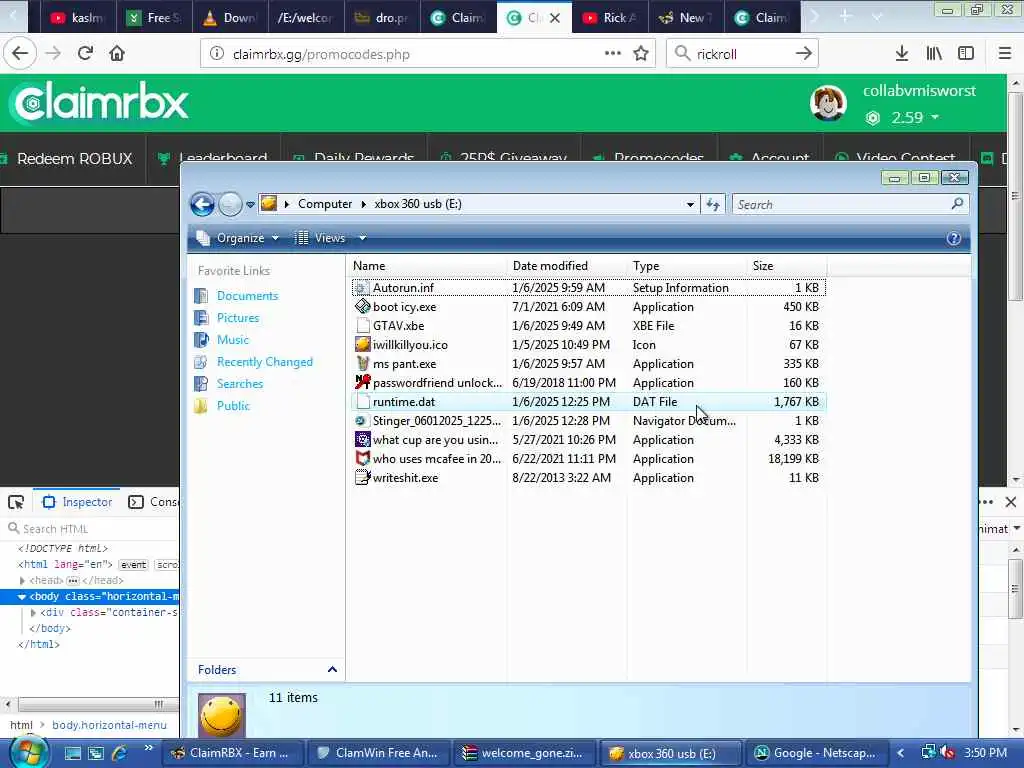The width and height of the screenshot is (1024, 768).
Task: Open Firefox home page icon
Action: pyautogui.click(x=117, y=53)
